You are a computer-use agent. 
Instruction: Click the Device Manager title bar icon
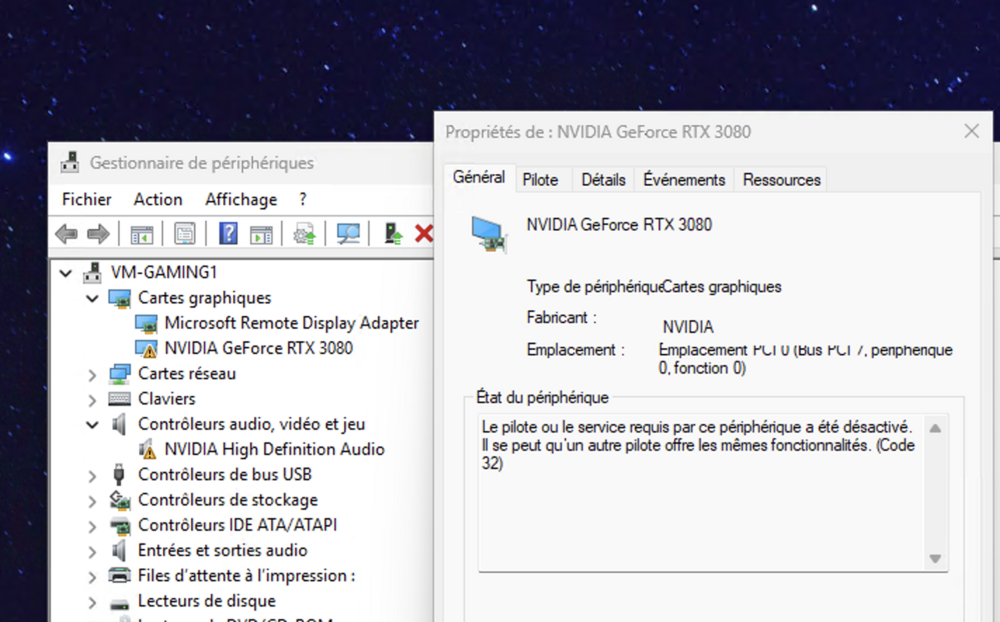pyautogui.click(x=70, y=163)
